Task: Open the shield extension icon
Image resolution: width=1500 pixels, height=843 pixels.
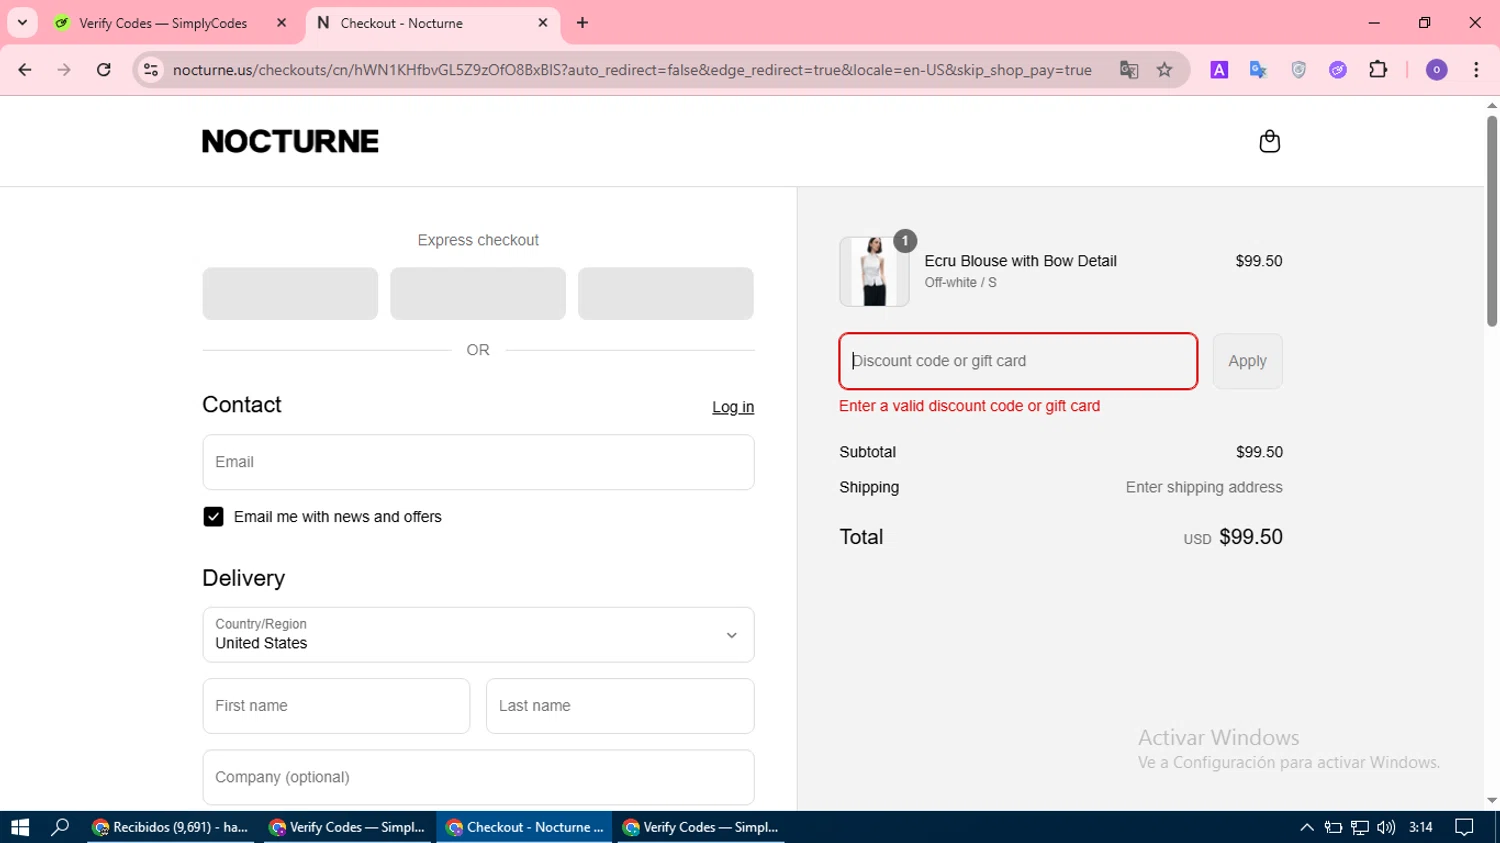Action: [1298, 70]
